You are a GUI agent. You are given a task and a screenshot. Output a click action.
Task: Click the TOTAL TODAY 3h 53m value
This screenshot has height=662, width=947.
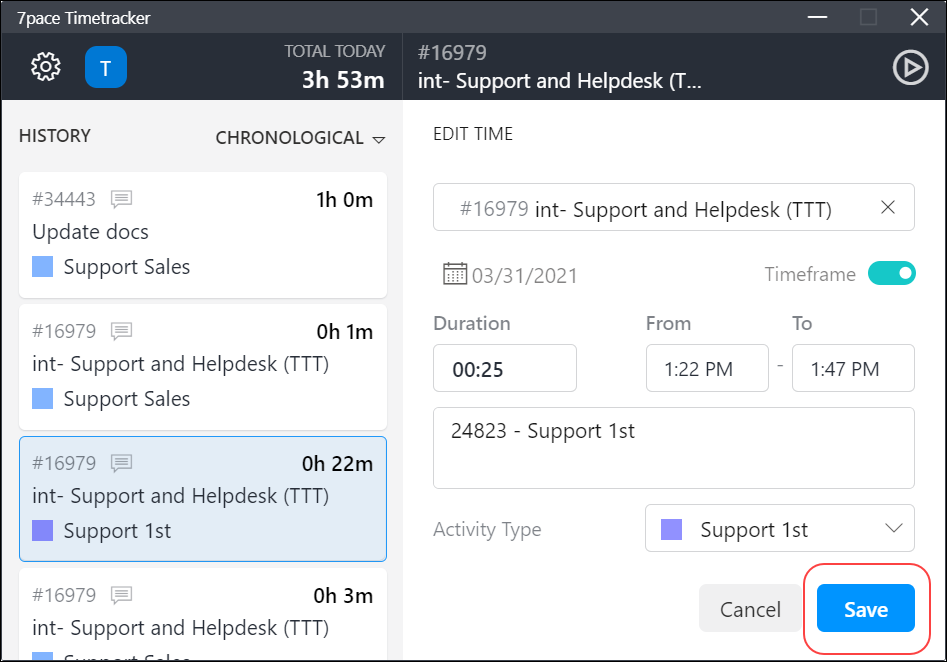tap(343, 80)
